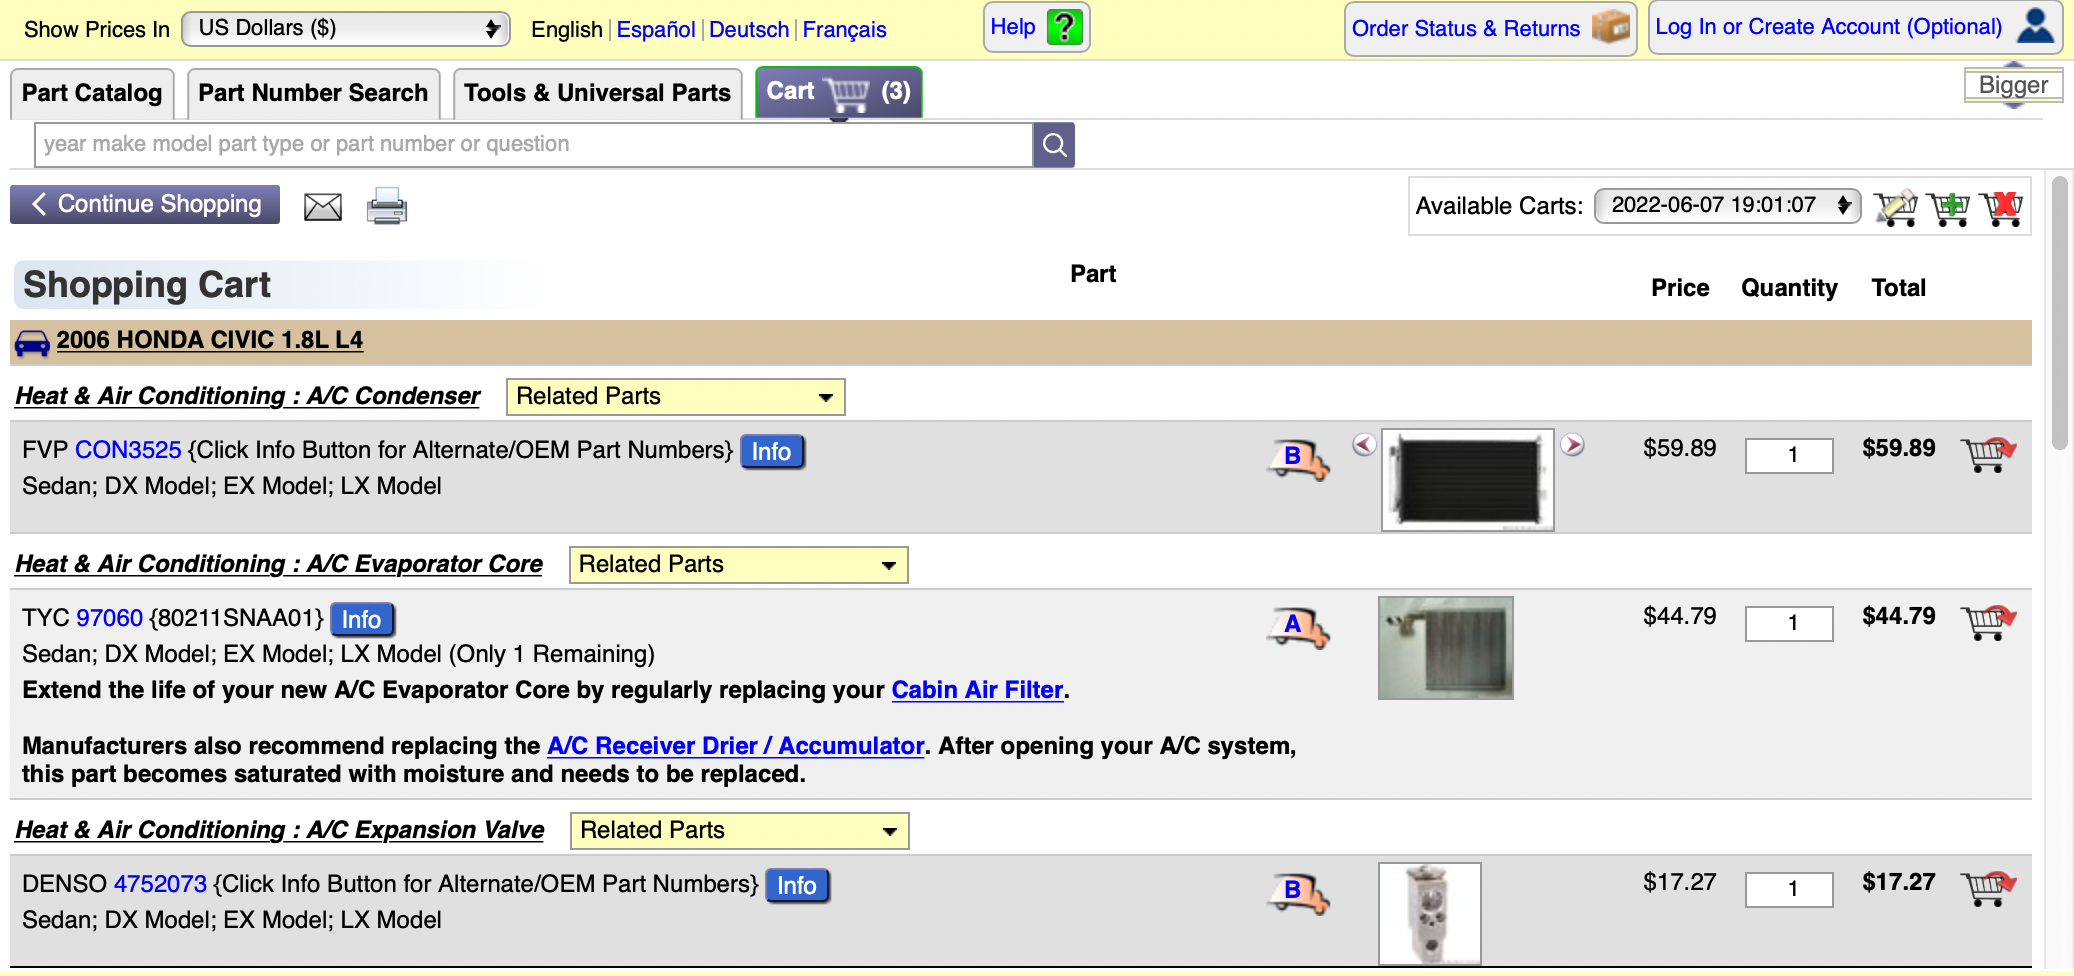Expand Related Parts for A/C Evaporator Core
2074x976 pixels.
click(738, 565)
